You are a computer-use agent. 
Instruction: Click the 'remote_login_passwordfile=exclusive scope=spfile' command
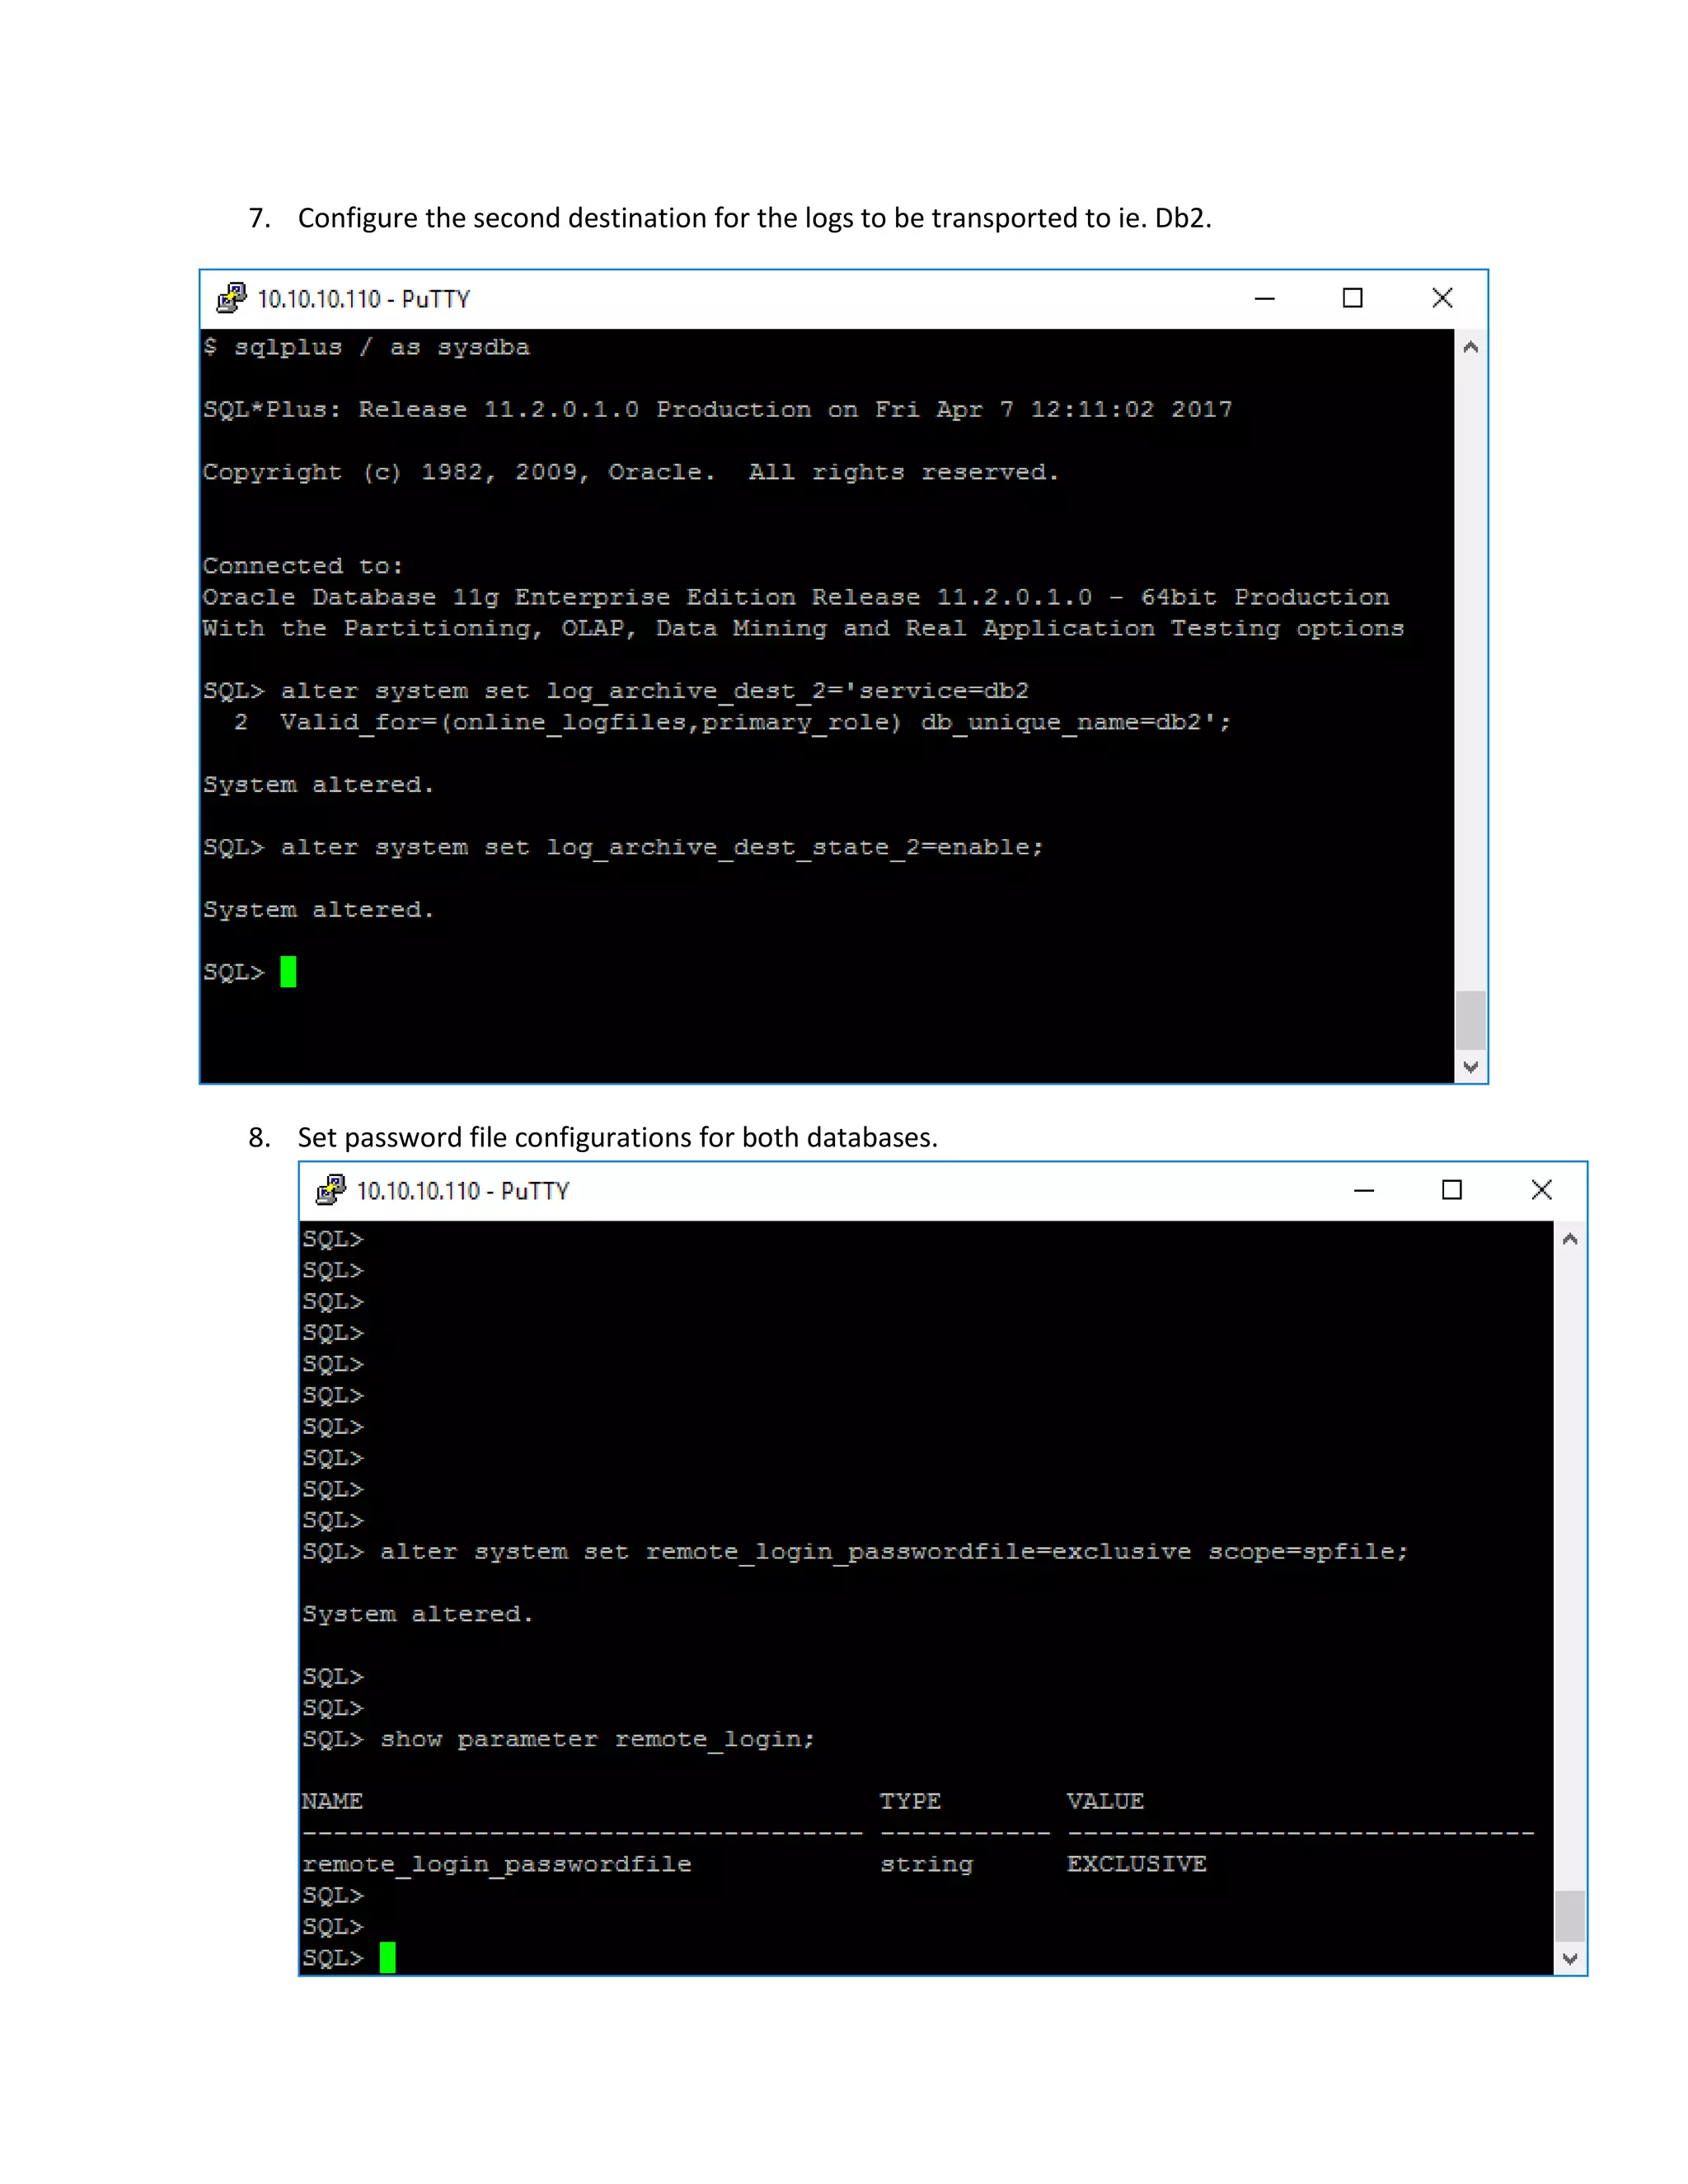(x=855, y=1551)
